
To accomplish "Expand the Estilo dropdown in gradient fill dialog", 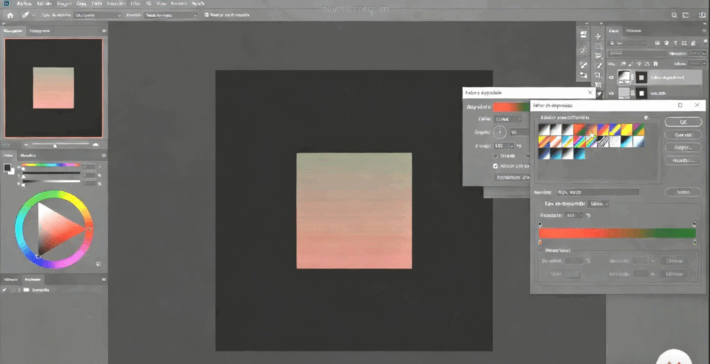I will (x=508, y=119).
